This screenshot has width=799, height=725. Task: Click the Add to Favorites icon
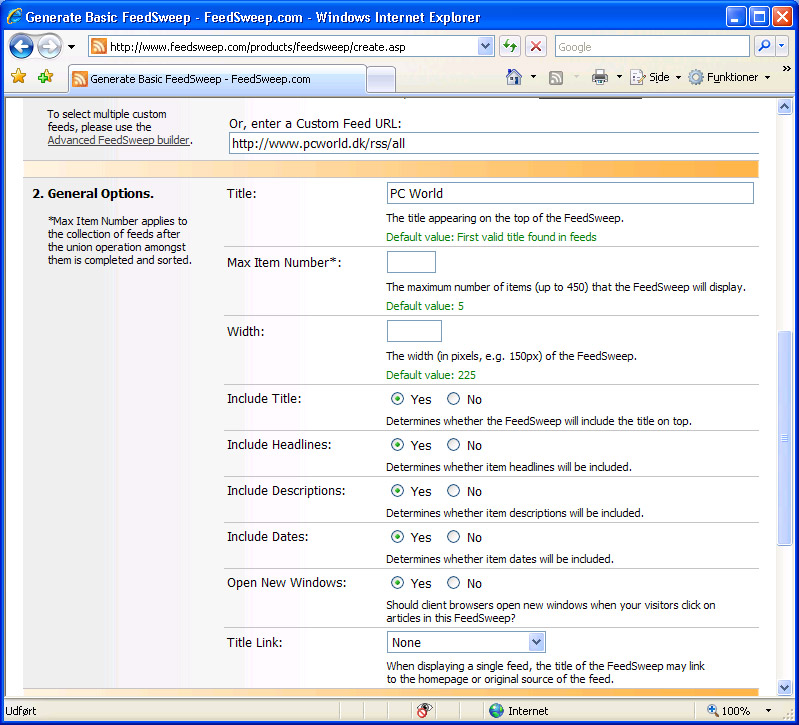45,77
